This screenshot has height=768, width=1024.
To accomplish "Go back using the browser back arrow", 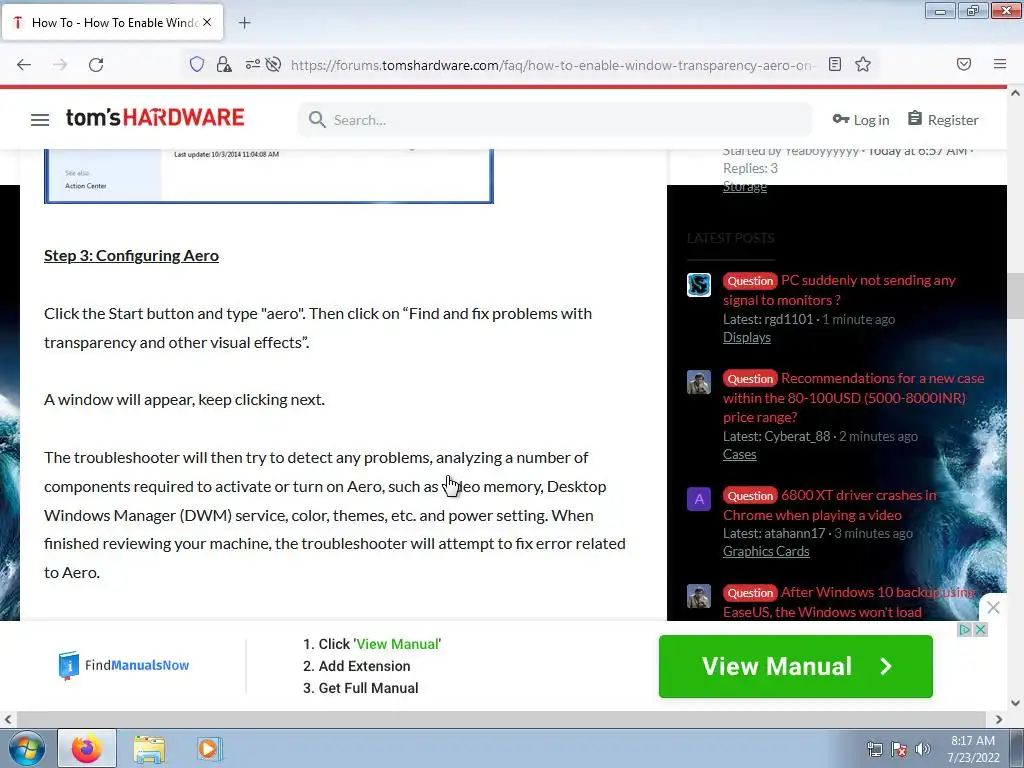I will (24, 65).
